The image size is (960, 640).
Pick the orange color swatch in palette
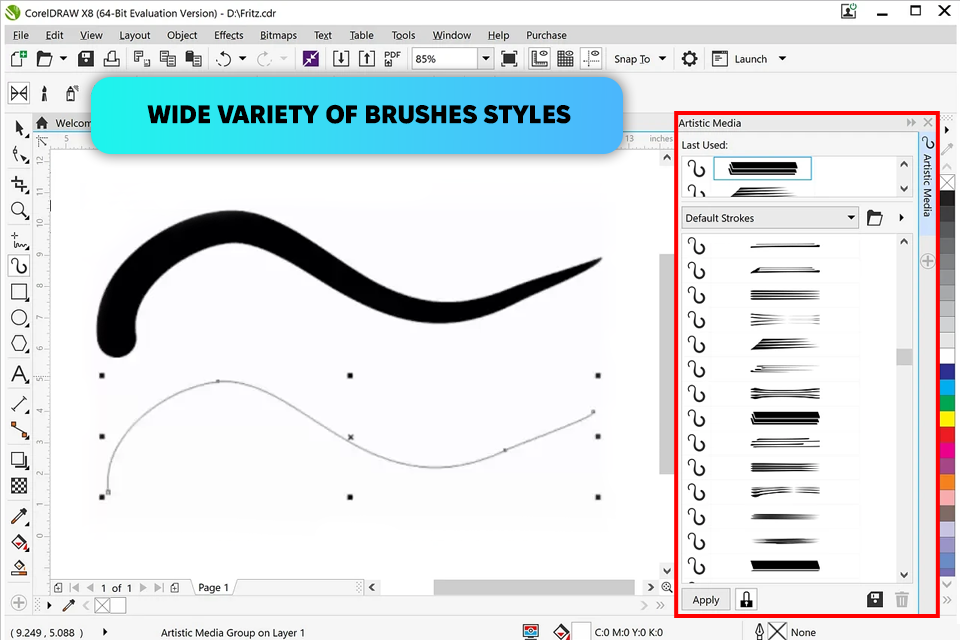[947, 482]
